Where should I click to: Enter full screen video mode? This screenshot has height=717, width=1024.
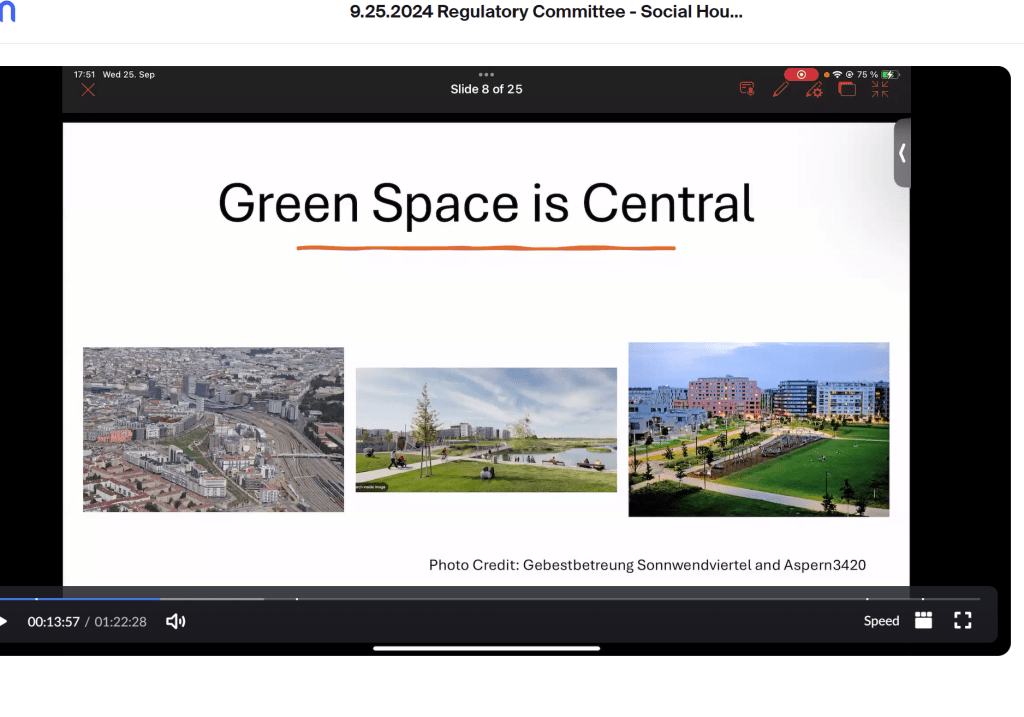tap(962, 621)
